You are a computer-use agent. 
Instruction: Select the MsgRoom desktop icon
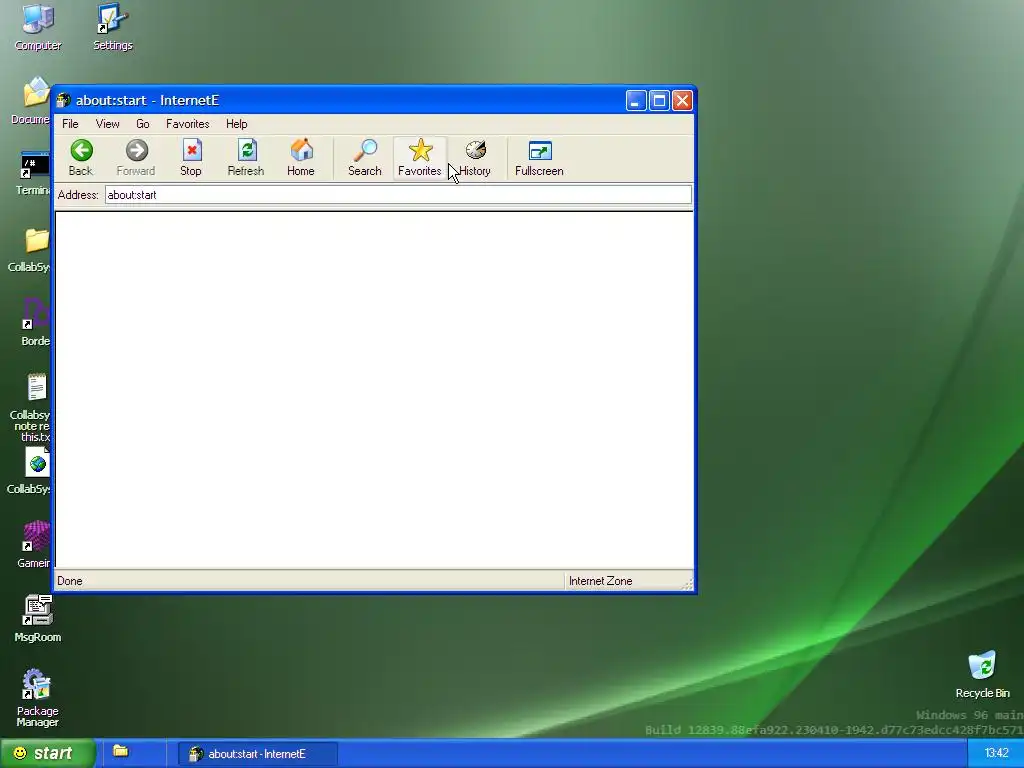(37, 618)
